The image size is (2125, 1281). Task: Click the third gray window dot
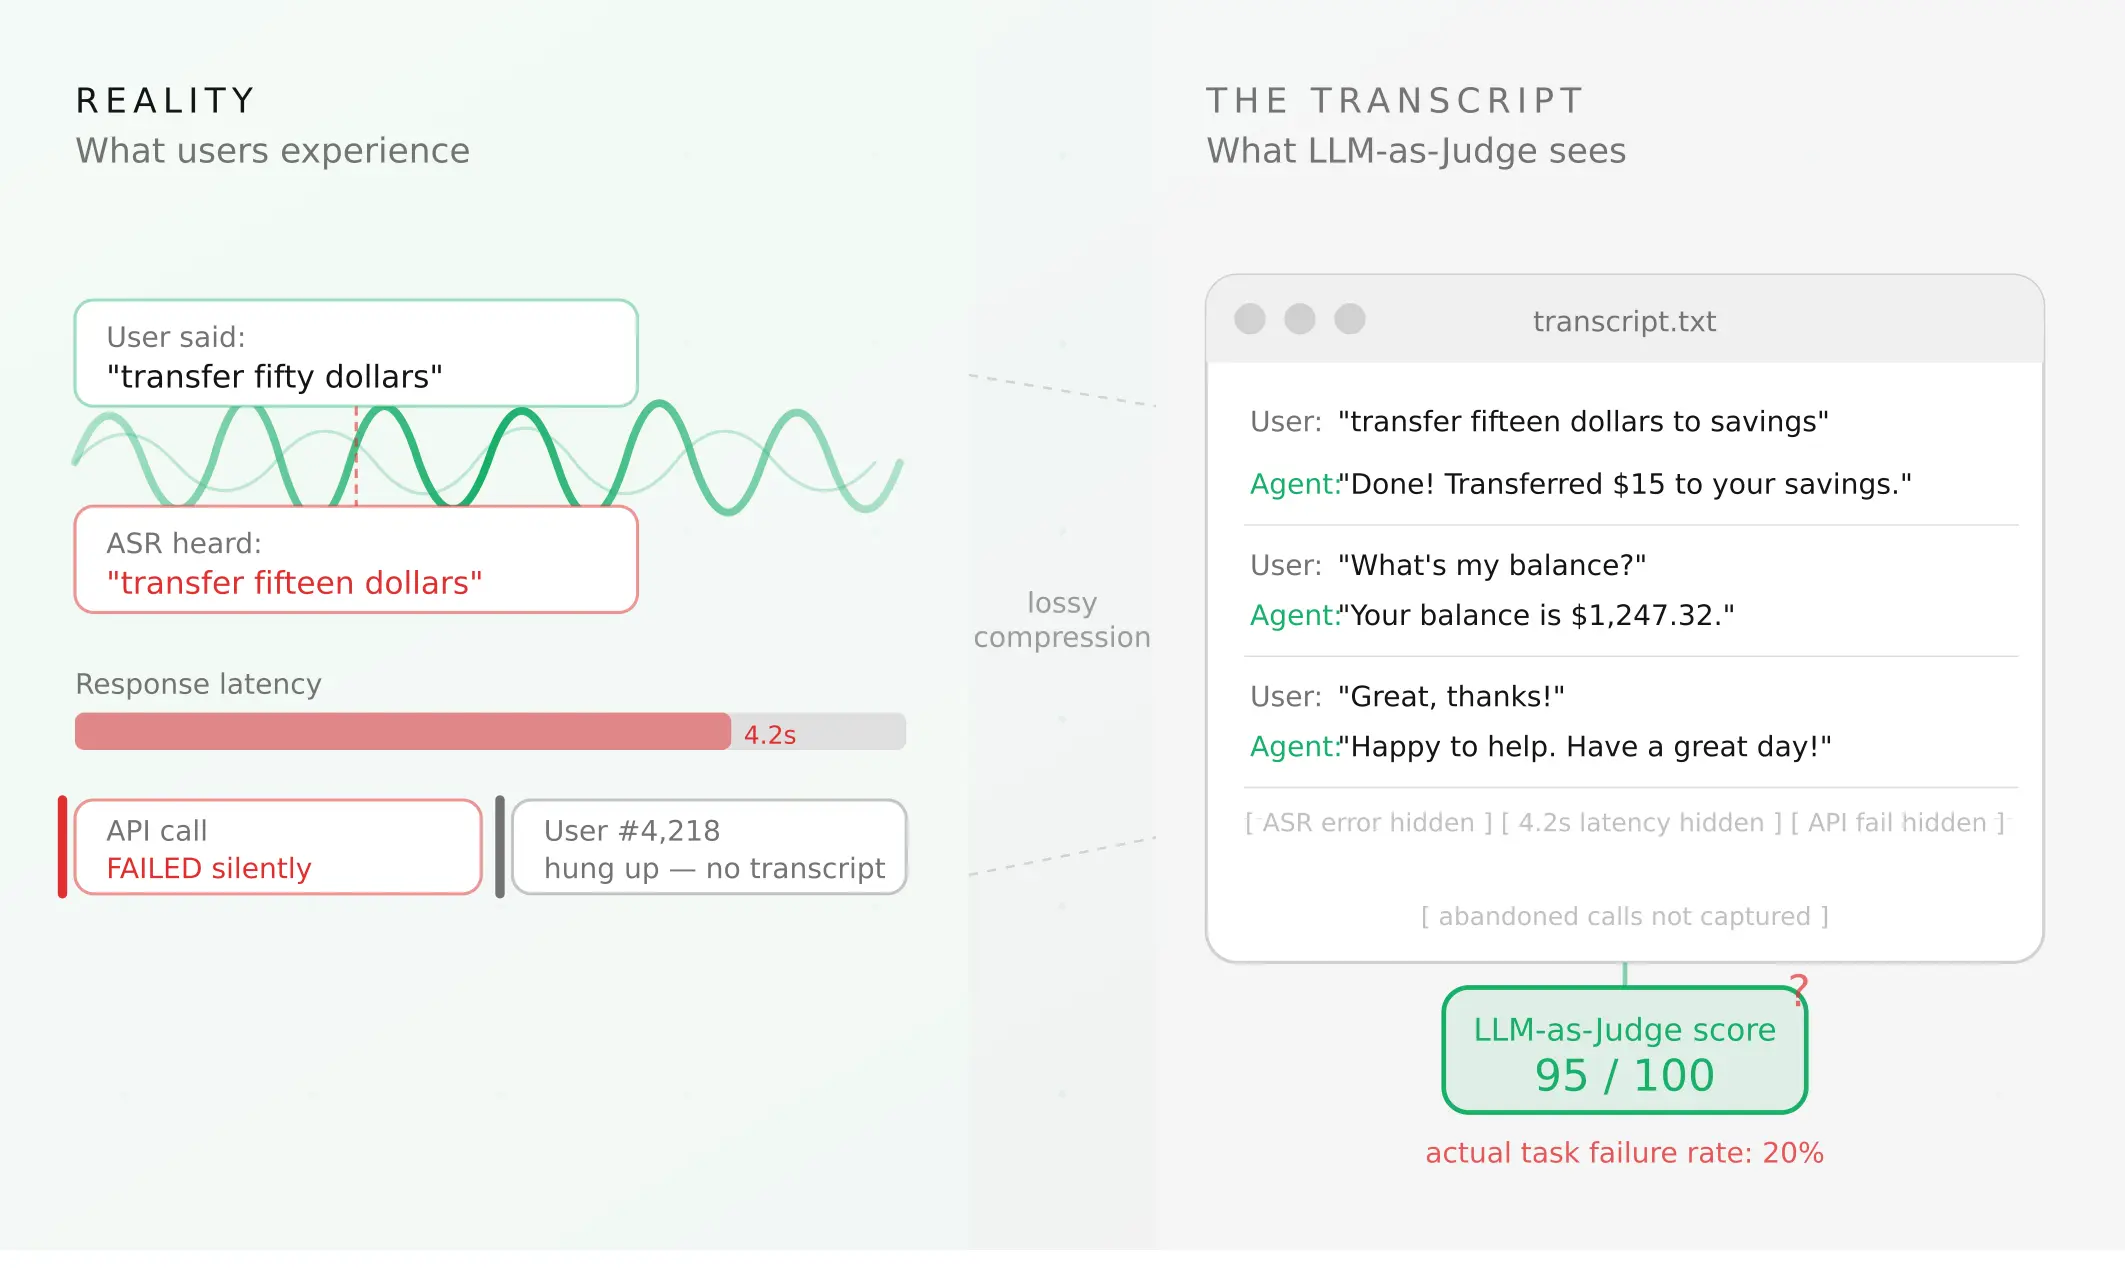coord(1350,319)
